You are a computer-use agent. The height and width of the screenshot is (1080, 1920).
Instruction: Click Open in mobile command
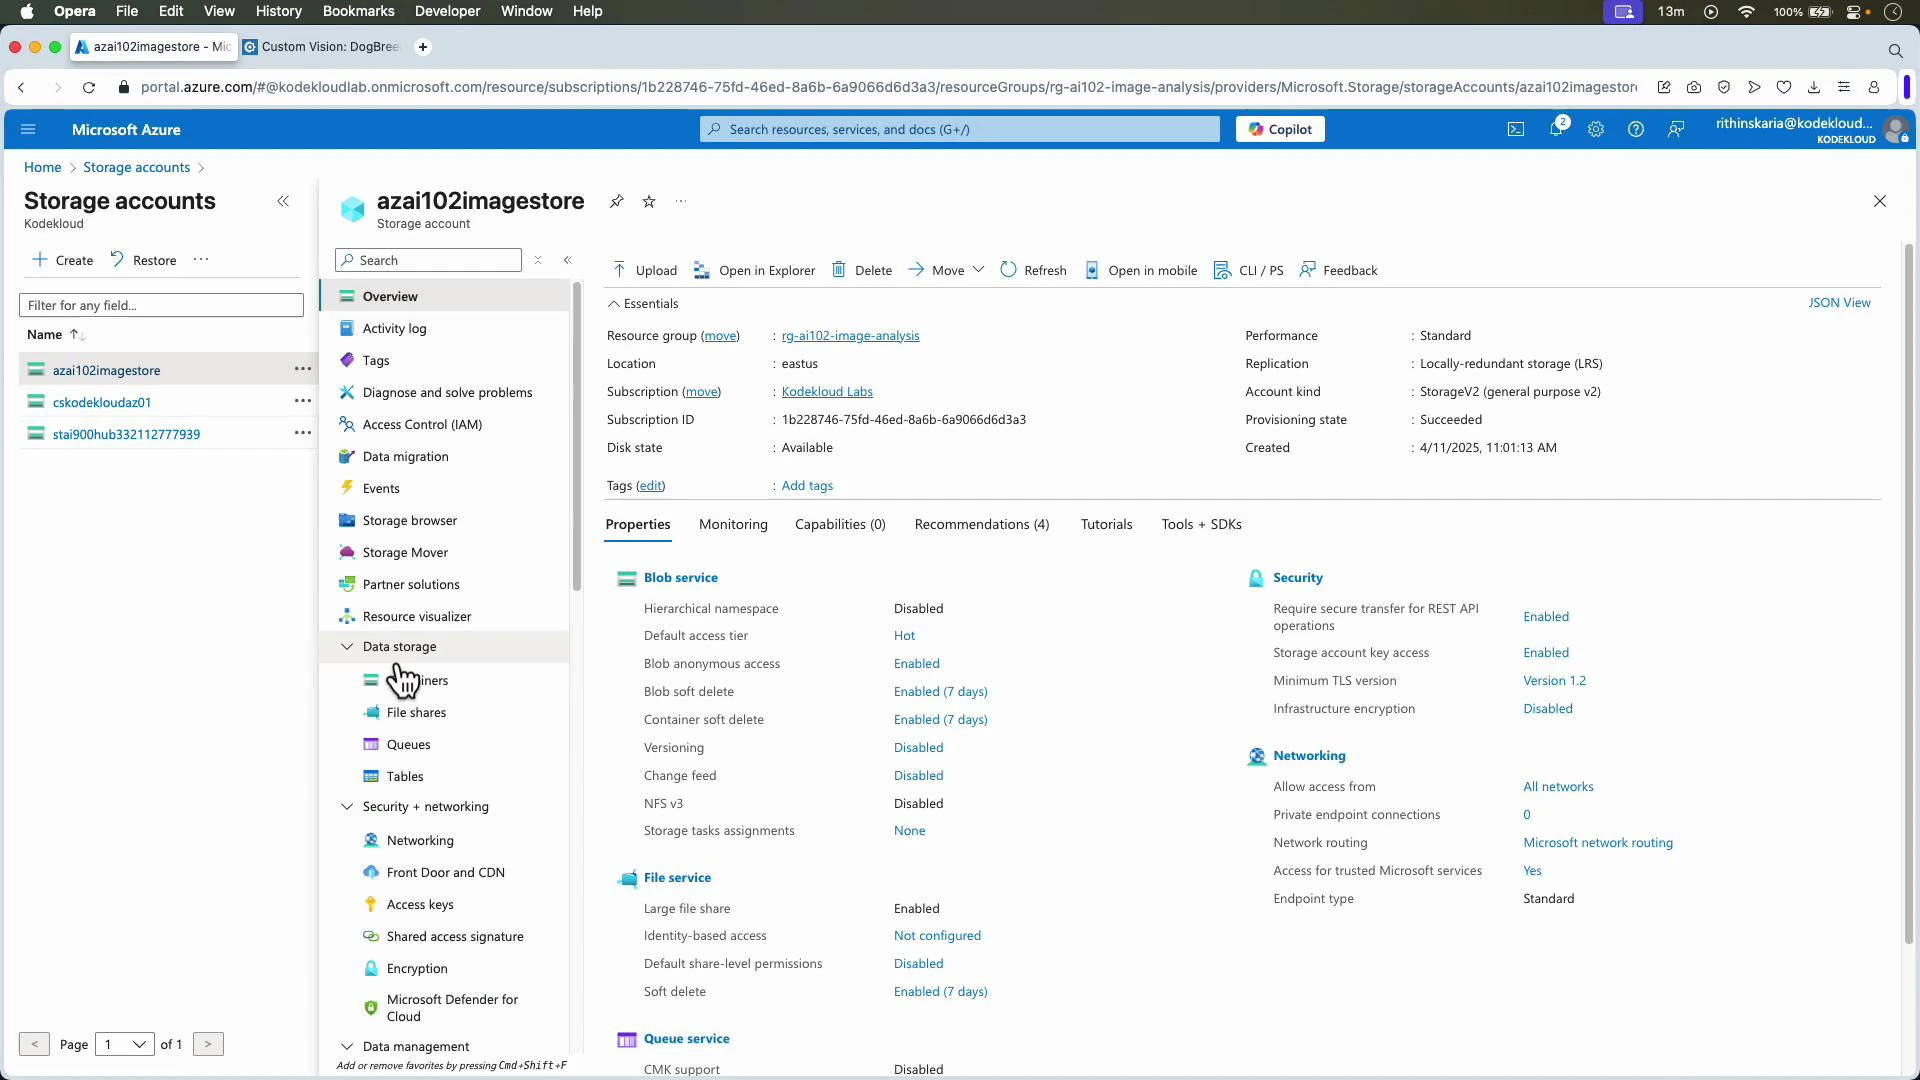1141,270
